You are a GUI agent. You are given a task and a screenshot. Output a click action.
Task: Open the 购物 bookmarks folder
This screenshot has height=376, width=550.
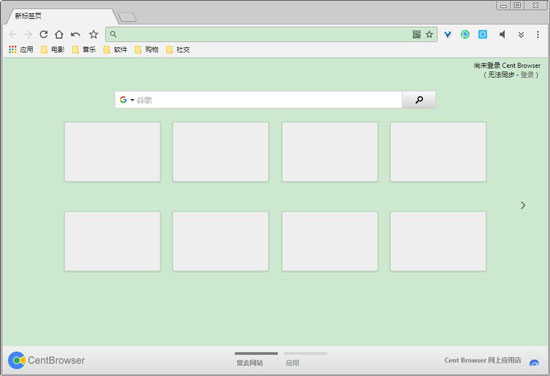tap(147, 49)
